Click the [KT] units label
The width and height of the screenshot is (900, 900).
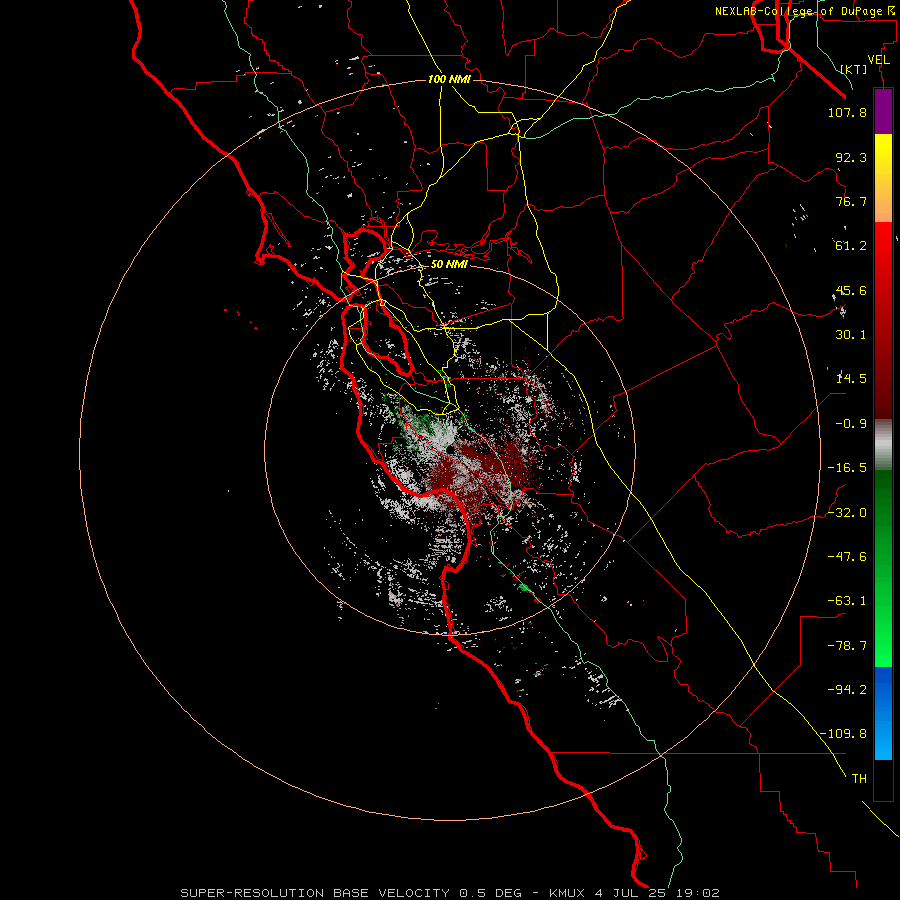[854, 69]
